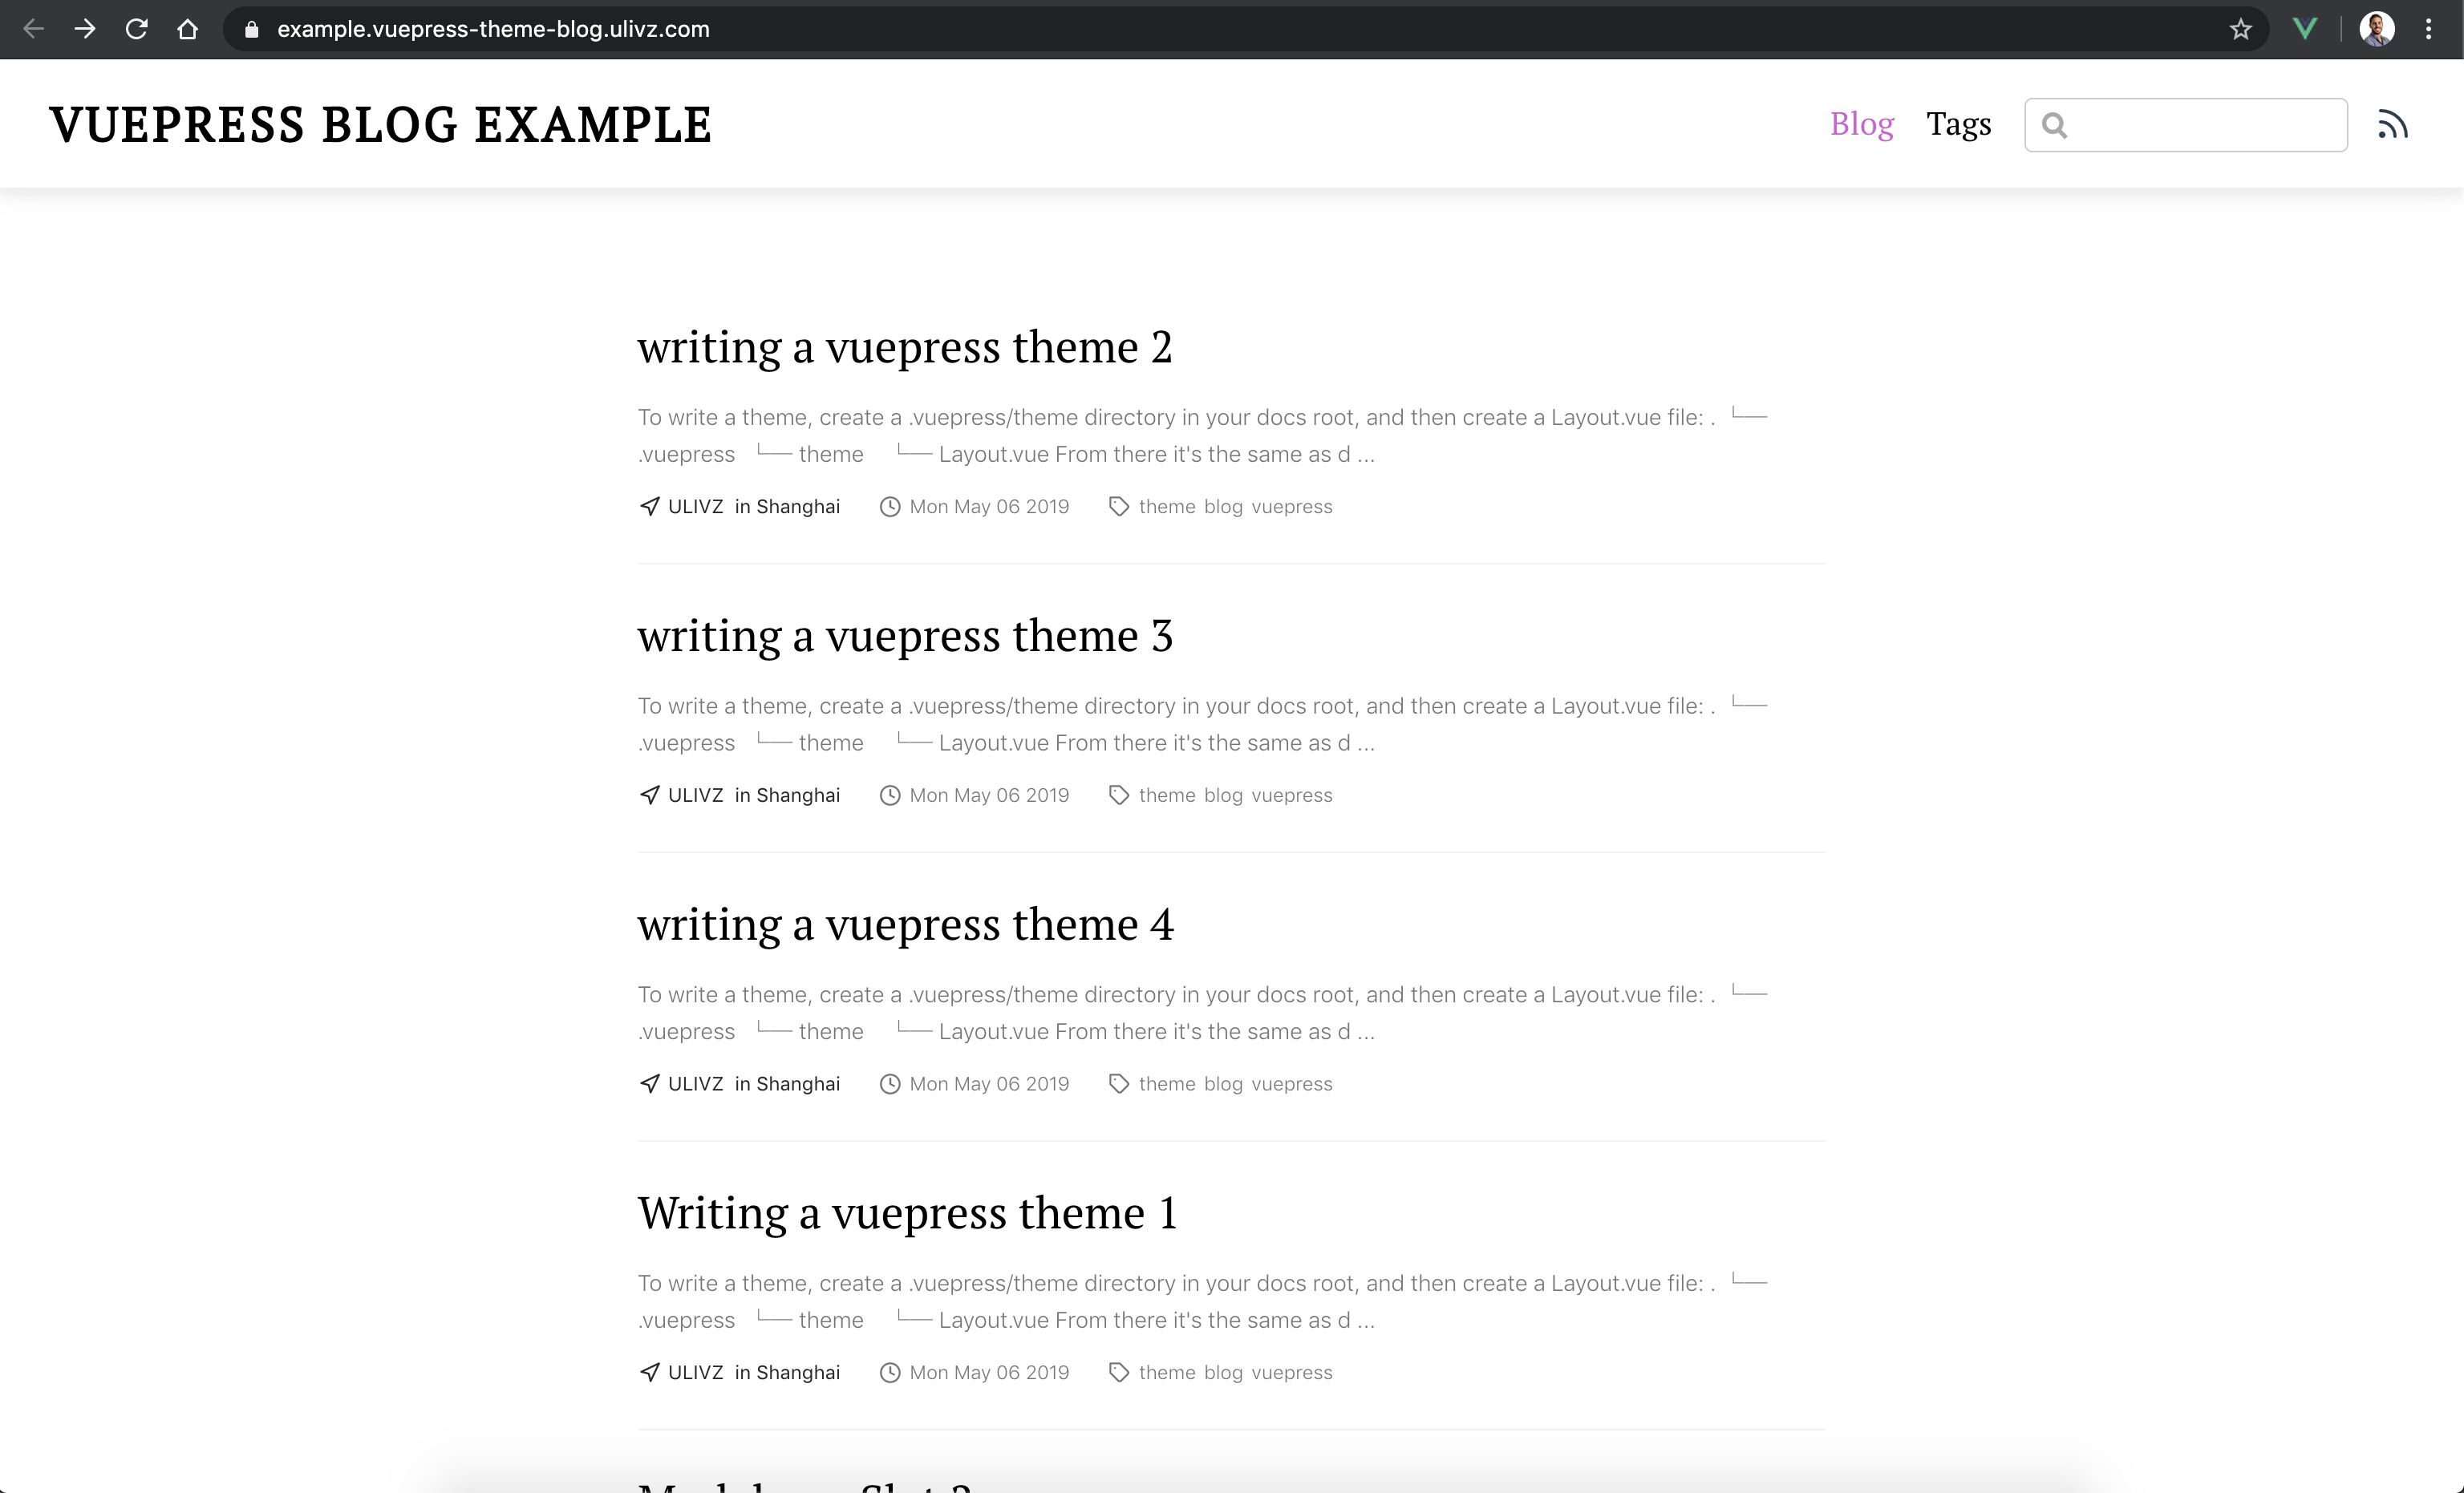The image size is (2464, 1493).
Task: Click the clock icon on theme 2 post
Action: pos(887,507)
